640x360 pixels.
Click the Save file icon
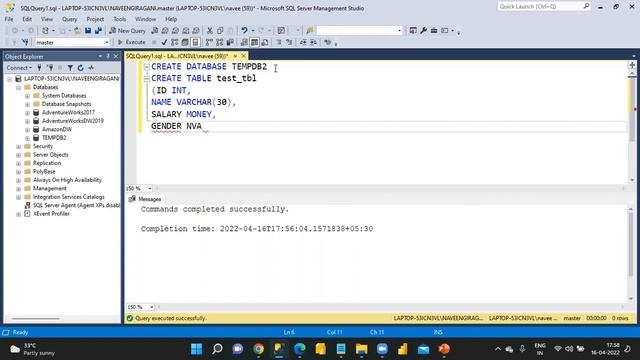click(x=88, y=31)
